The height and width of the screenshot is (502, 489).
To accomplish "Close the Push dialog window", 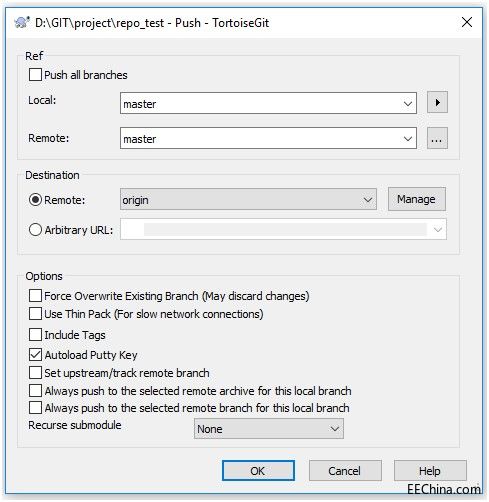I will click(x=467, y=22).
